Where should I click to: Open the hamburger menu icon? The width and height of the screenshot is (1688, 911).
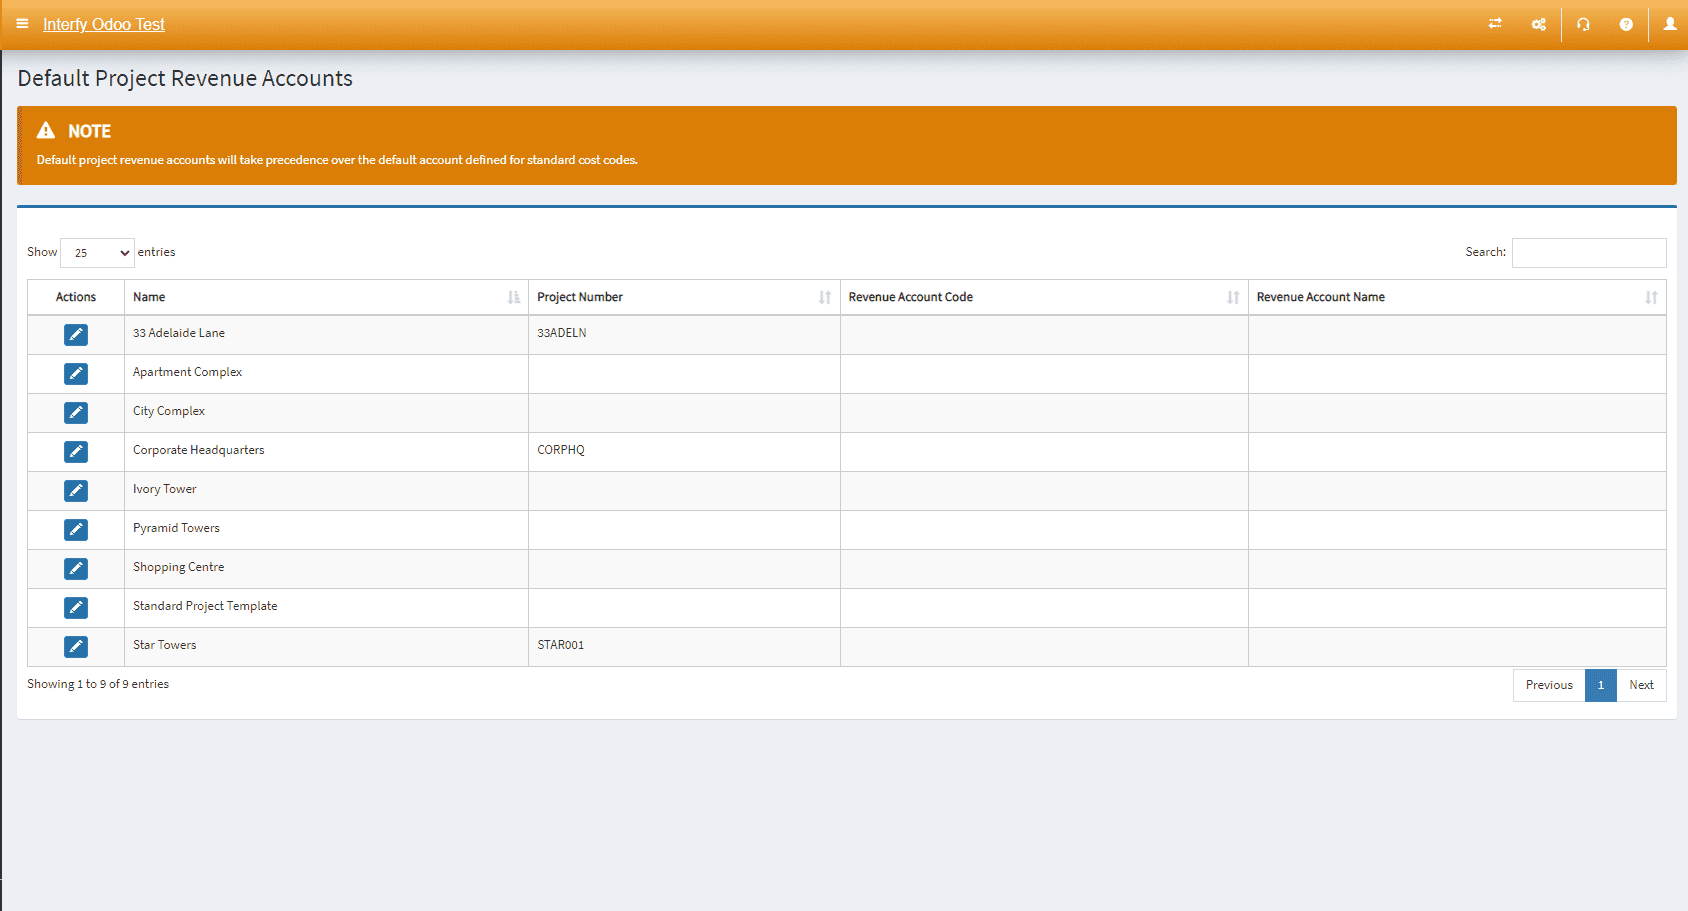pyautogui.click(x=22, y=24)
